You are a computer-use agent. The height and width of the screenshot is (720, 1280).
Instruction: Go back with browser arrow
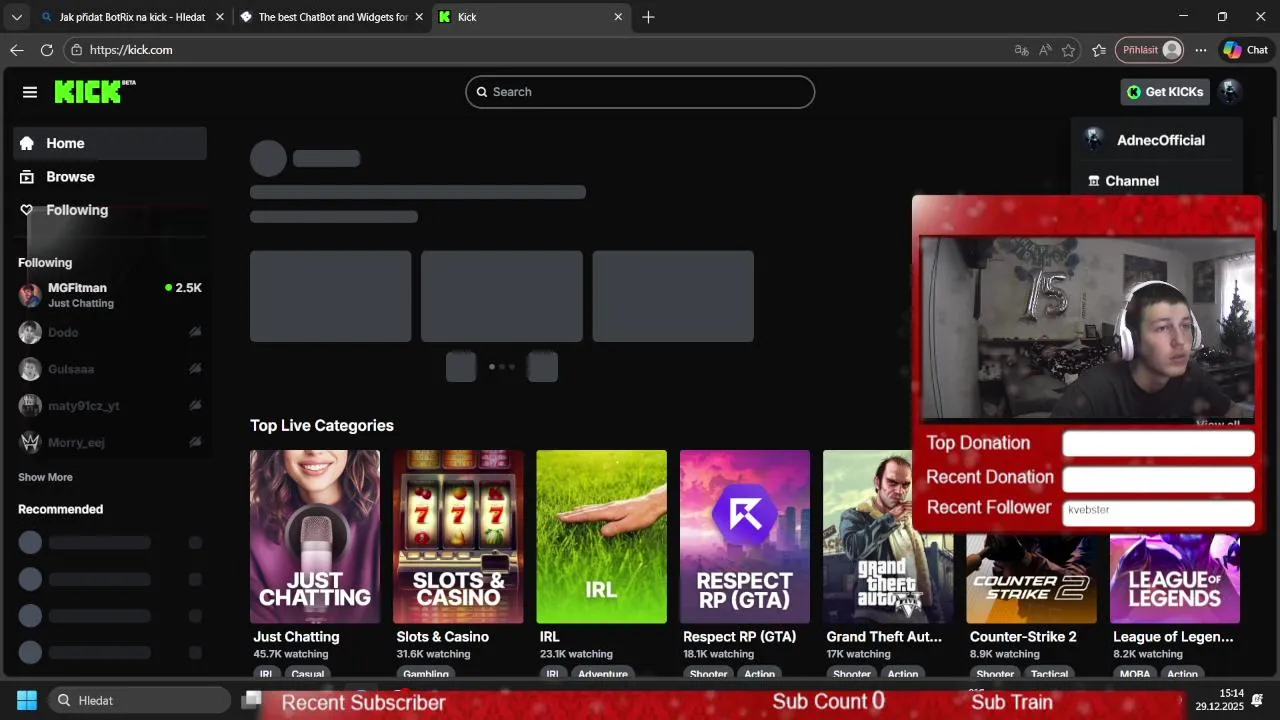pyautogui.click(x=17, y=50)
